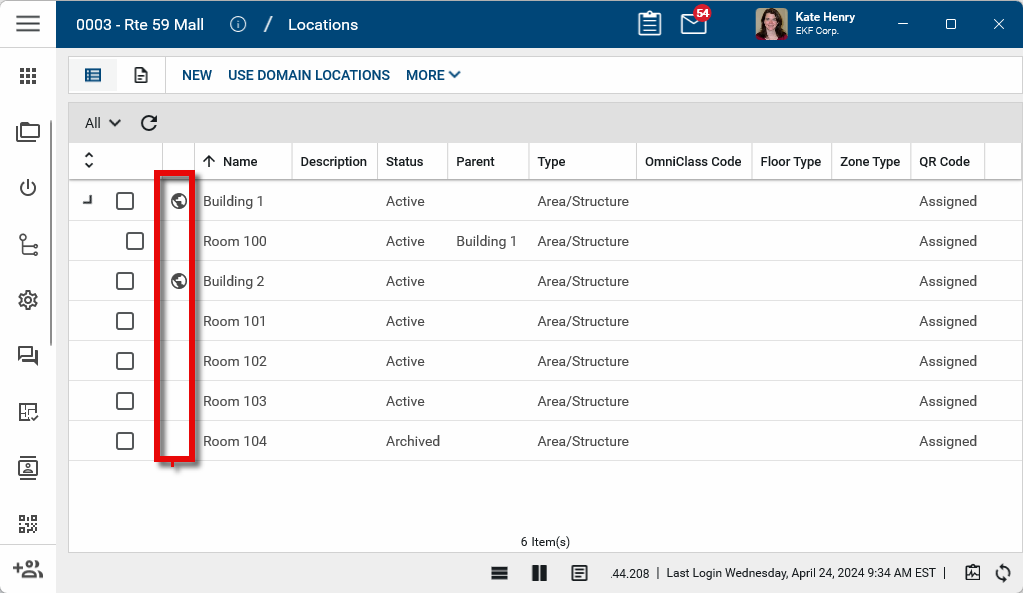Switch to the document view tab
This screenshot has height=593, width=1023.
(141, 75)
